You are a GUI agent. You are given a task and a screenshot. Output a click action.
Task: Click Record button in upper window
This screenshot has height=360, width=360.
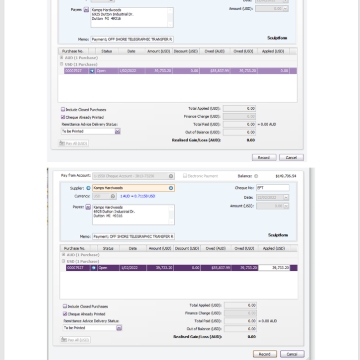pos(264,157)
